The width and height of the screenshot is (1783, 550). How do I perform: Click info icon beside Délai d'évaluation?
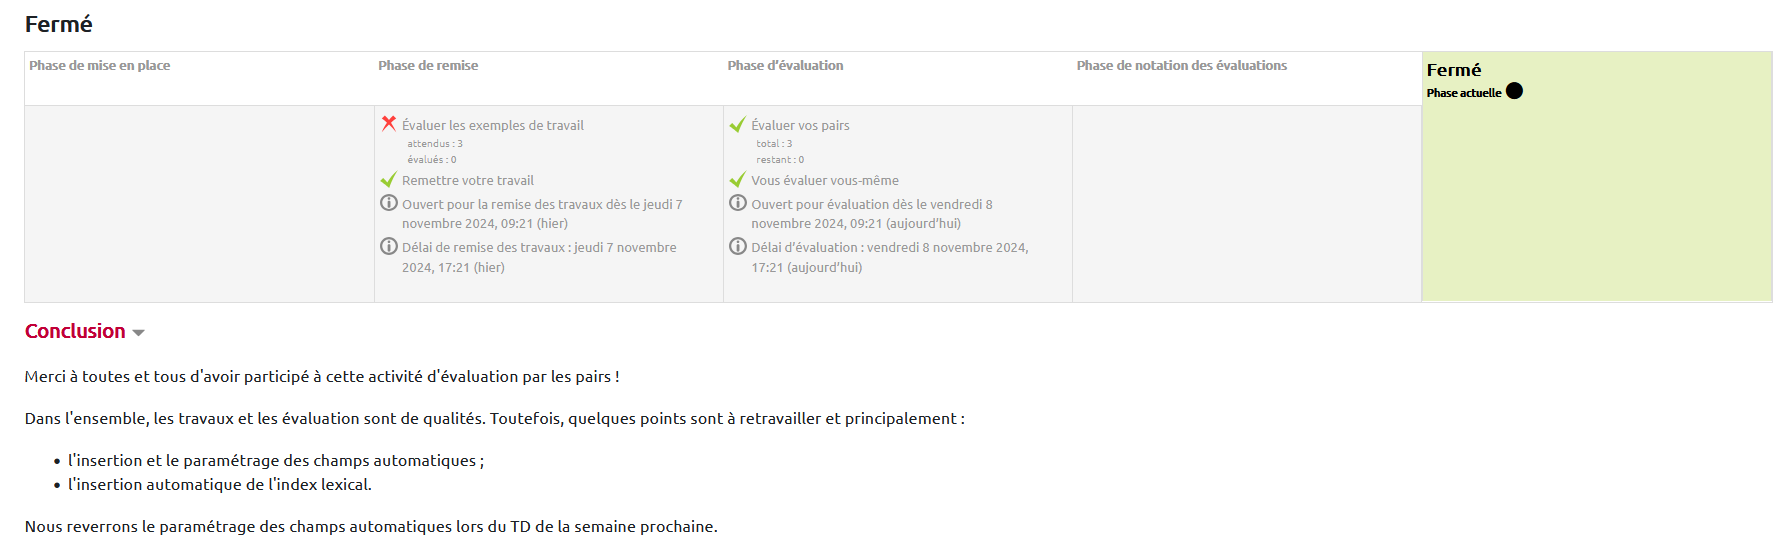point(738,246)
